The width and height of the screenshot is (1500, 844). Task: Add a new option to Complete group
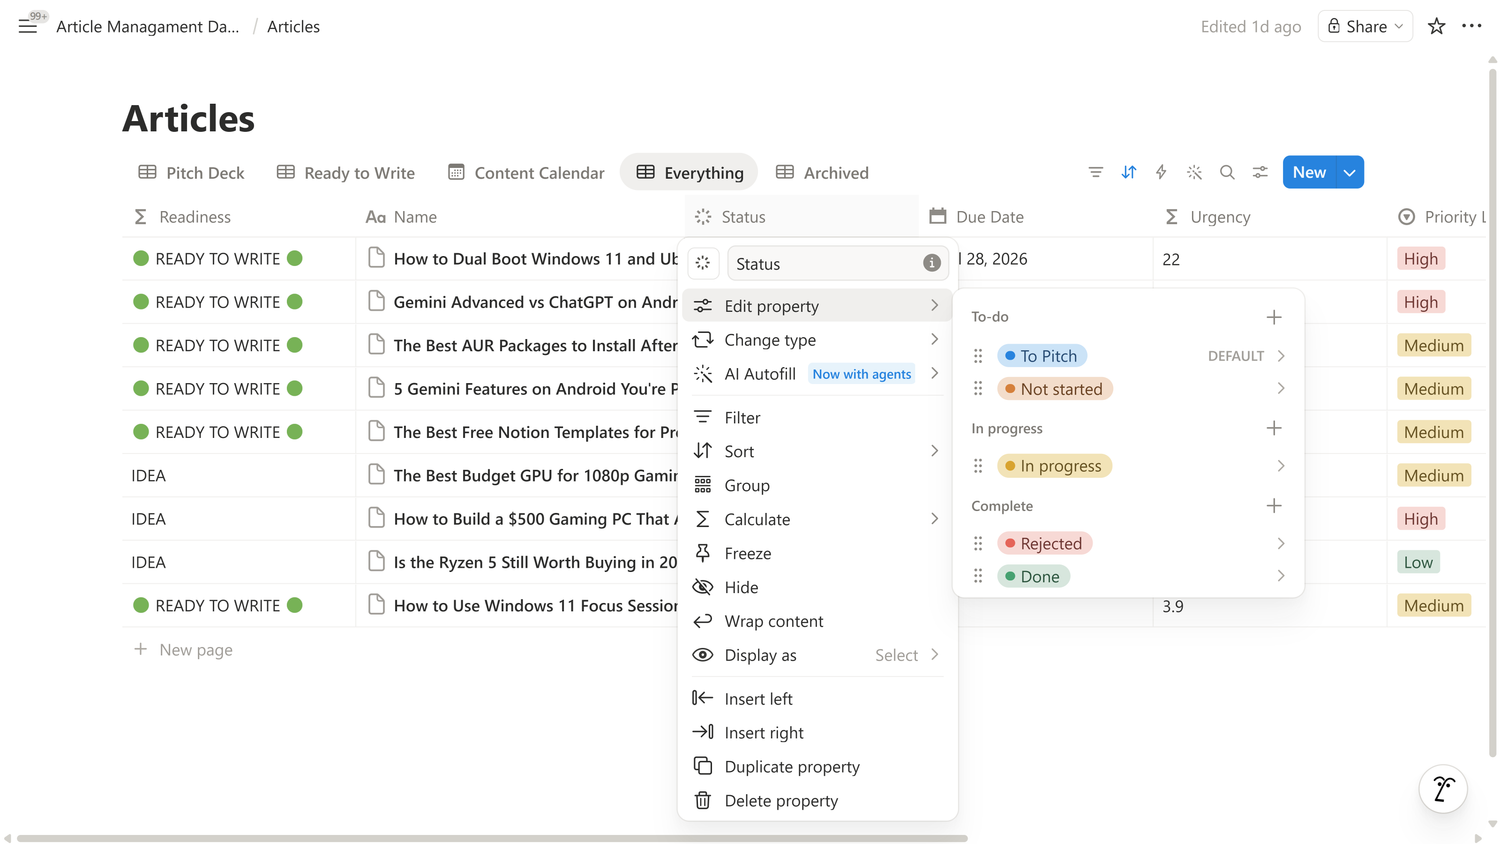tap(1274, 506)
